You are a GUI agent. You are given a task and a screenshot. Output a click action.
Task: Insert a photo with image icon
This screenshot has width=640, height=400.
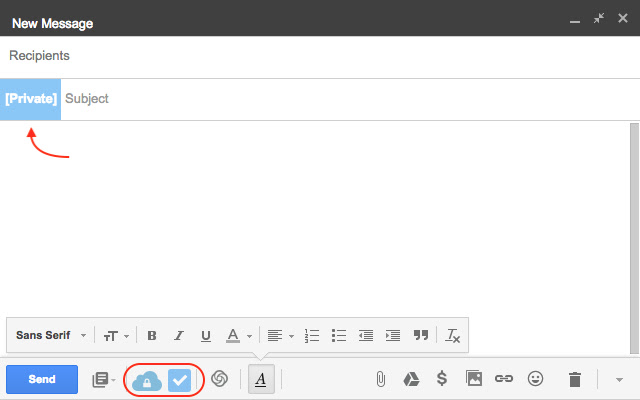474,378
